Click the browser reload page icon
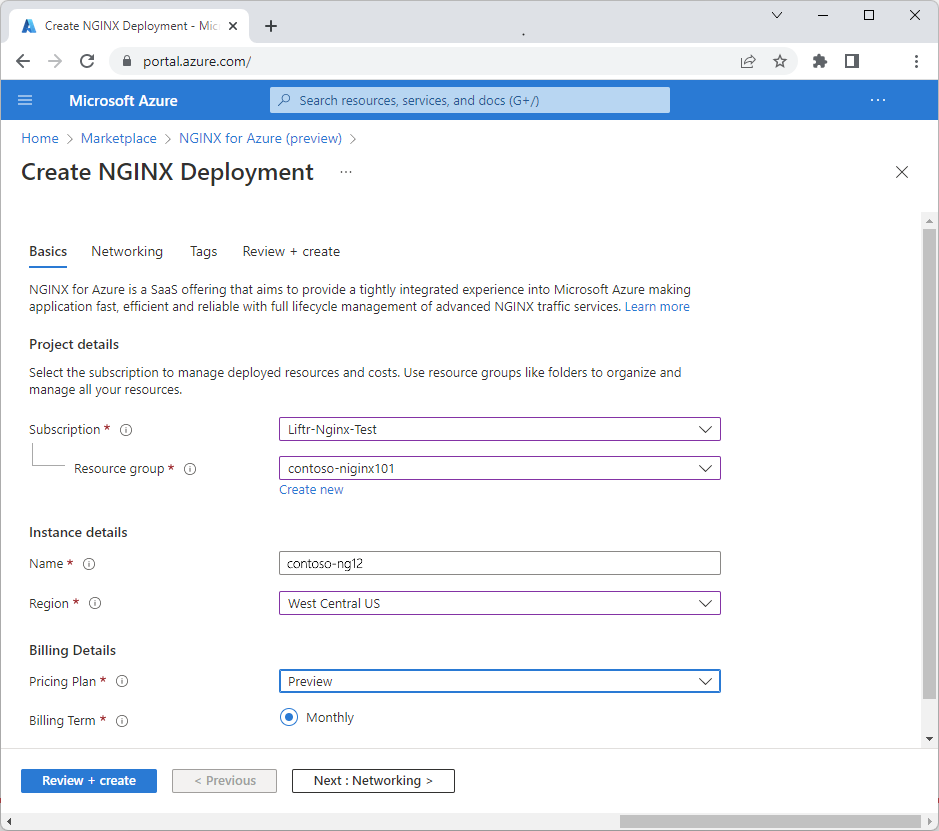The width and height of the screenshot is (939, 831). 87,61
